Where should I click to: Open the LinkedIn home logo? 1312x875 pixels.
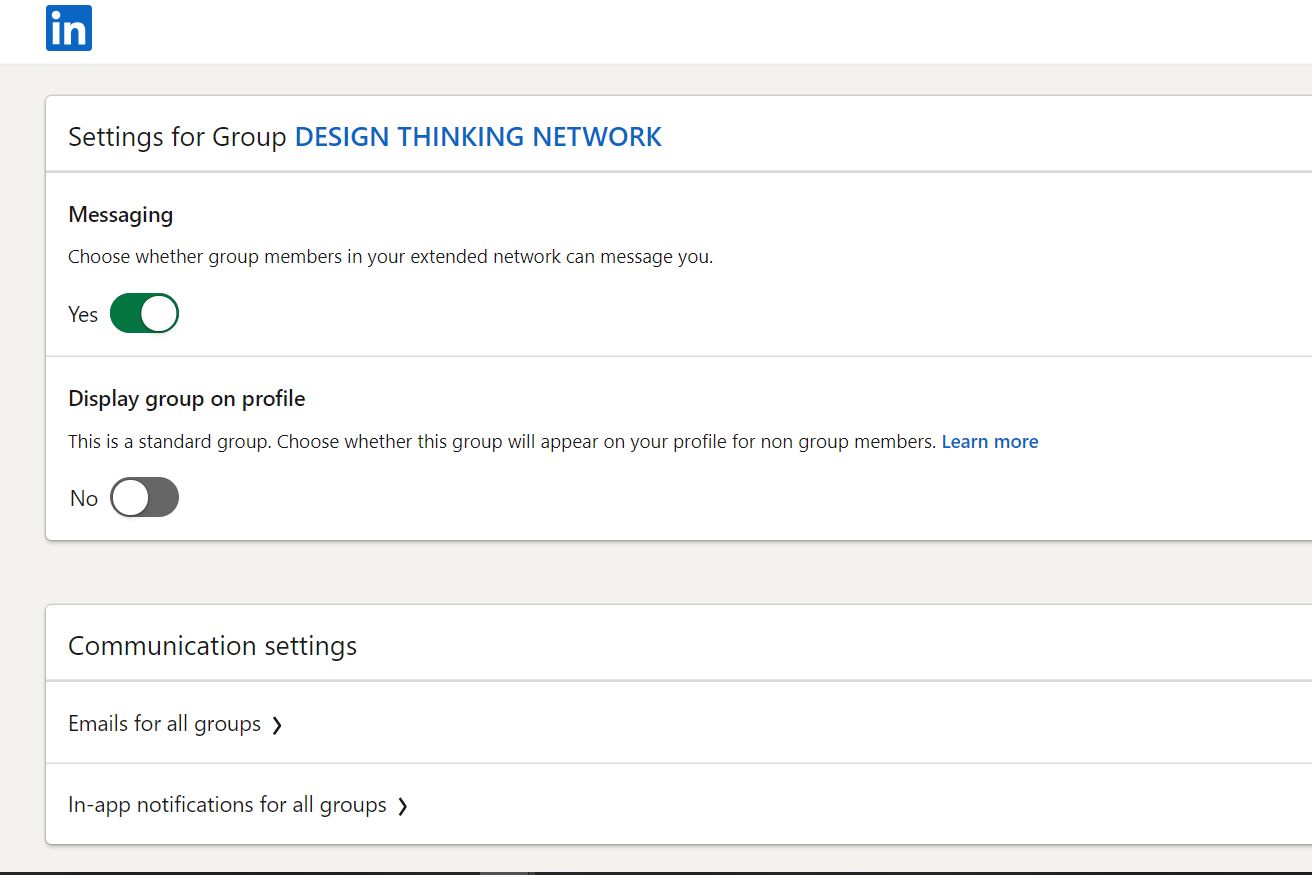(69, 28)
